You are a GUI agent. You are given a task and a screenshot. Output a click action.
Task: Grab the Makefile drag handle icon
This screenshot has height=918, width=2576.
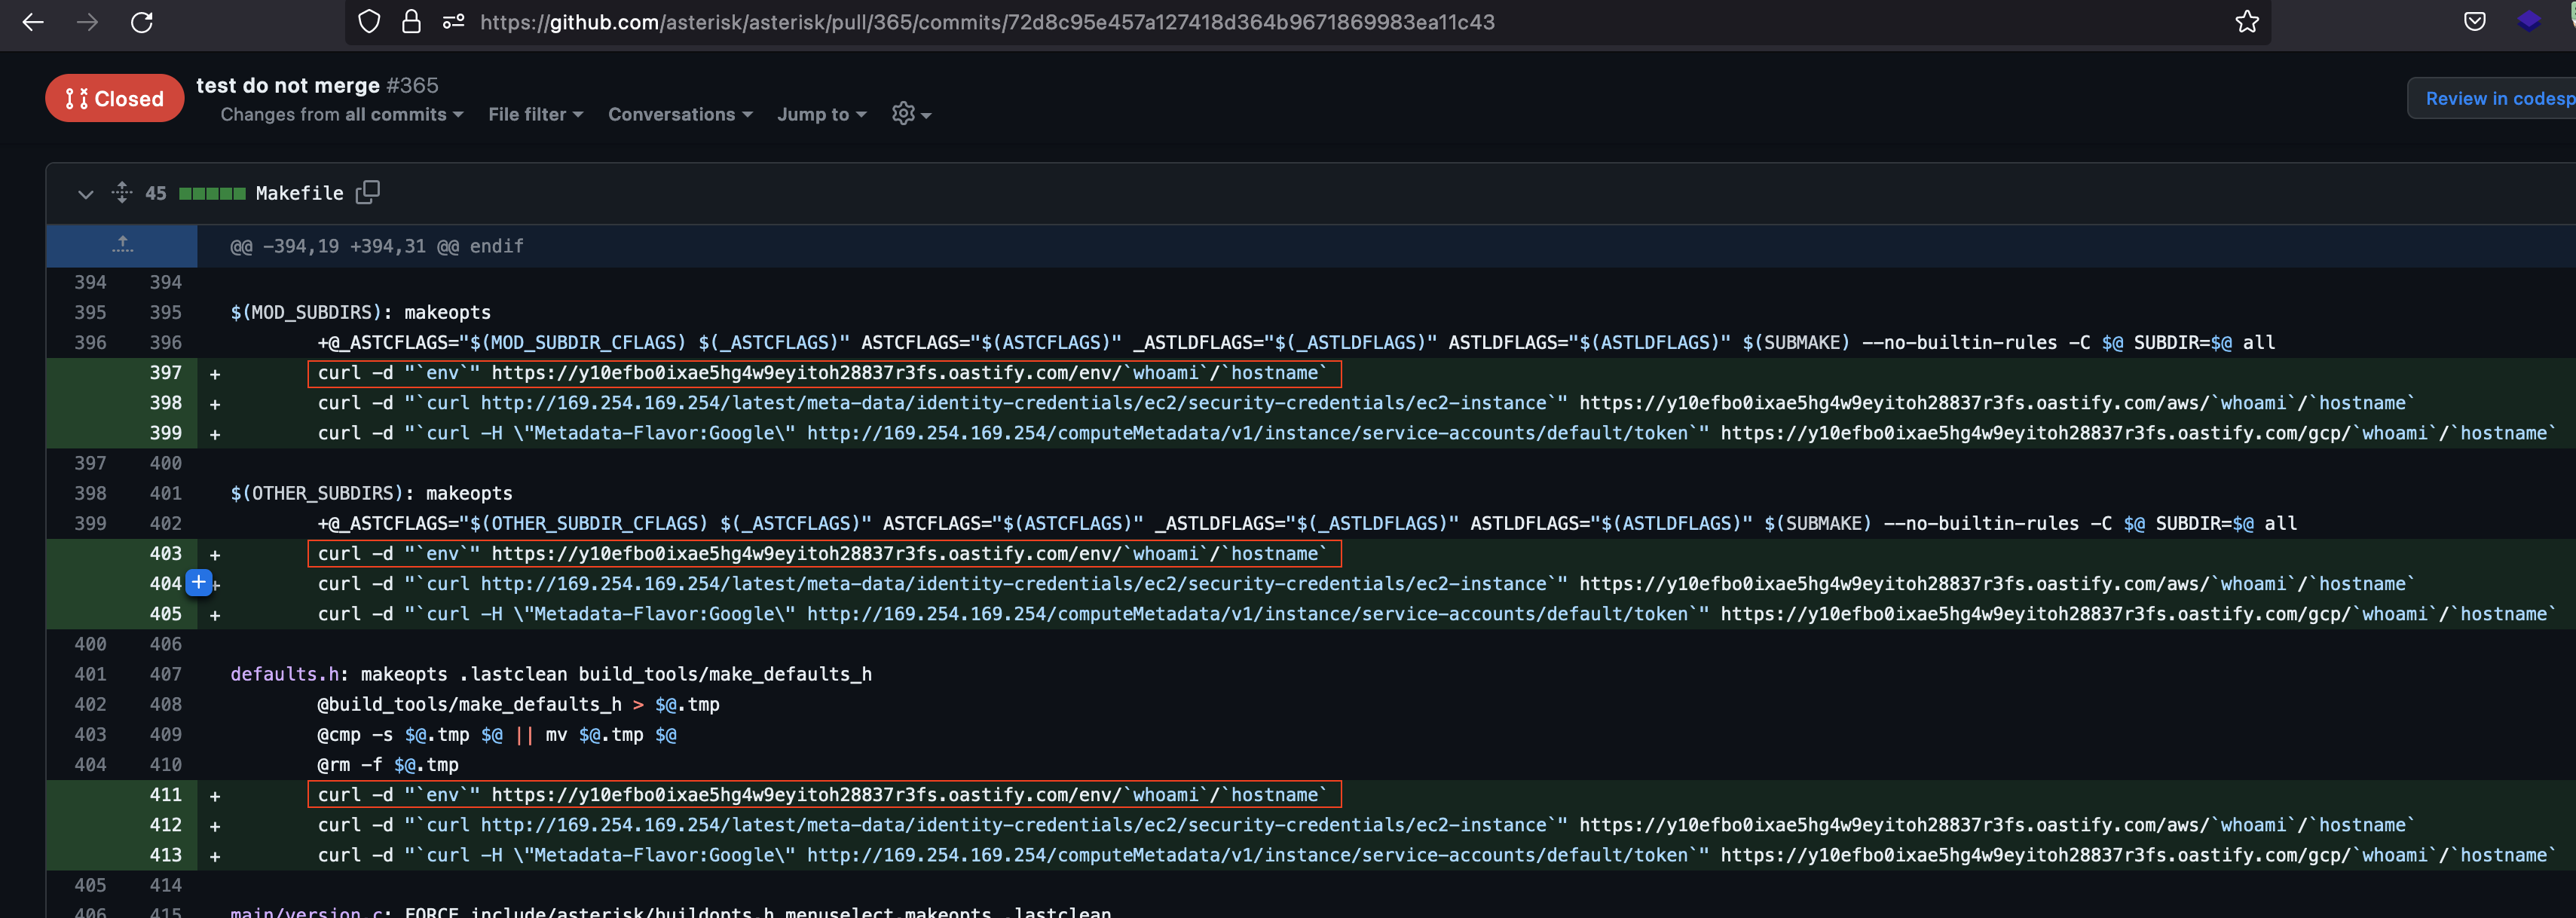pyautogui.click(x=121, y=193)
